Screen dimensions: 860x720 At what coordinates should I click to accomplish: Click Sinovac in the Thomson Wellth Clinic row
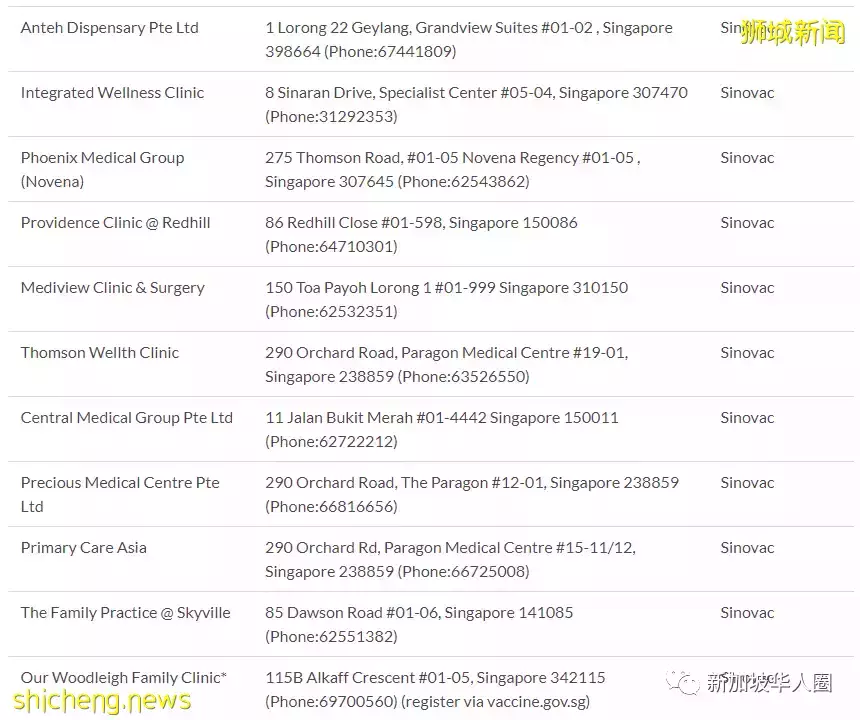click(x=747, y=353)
